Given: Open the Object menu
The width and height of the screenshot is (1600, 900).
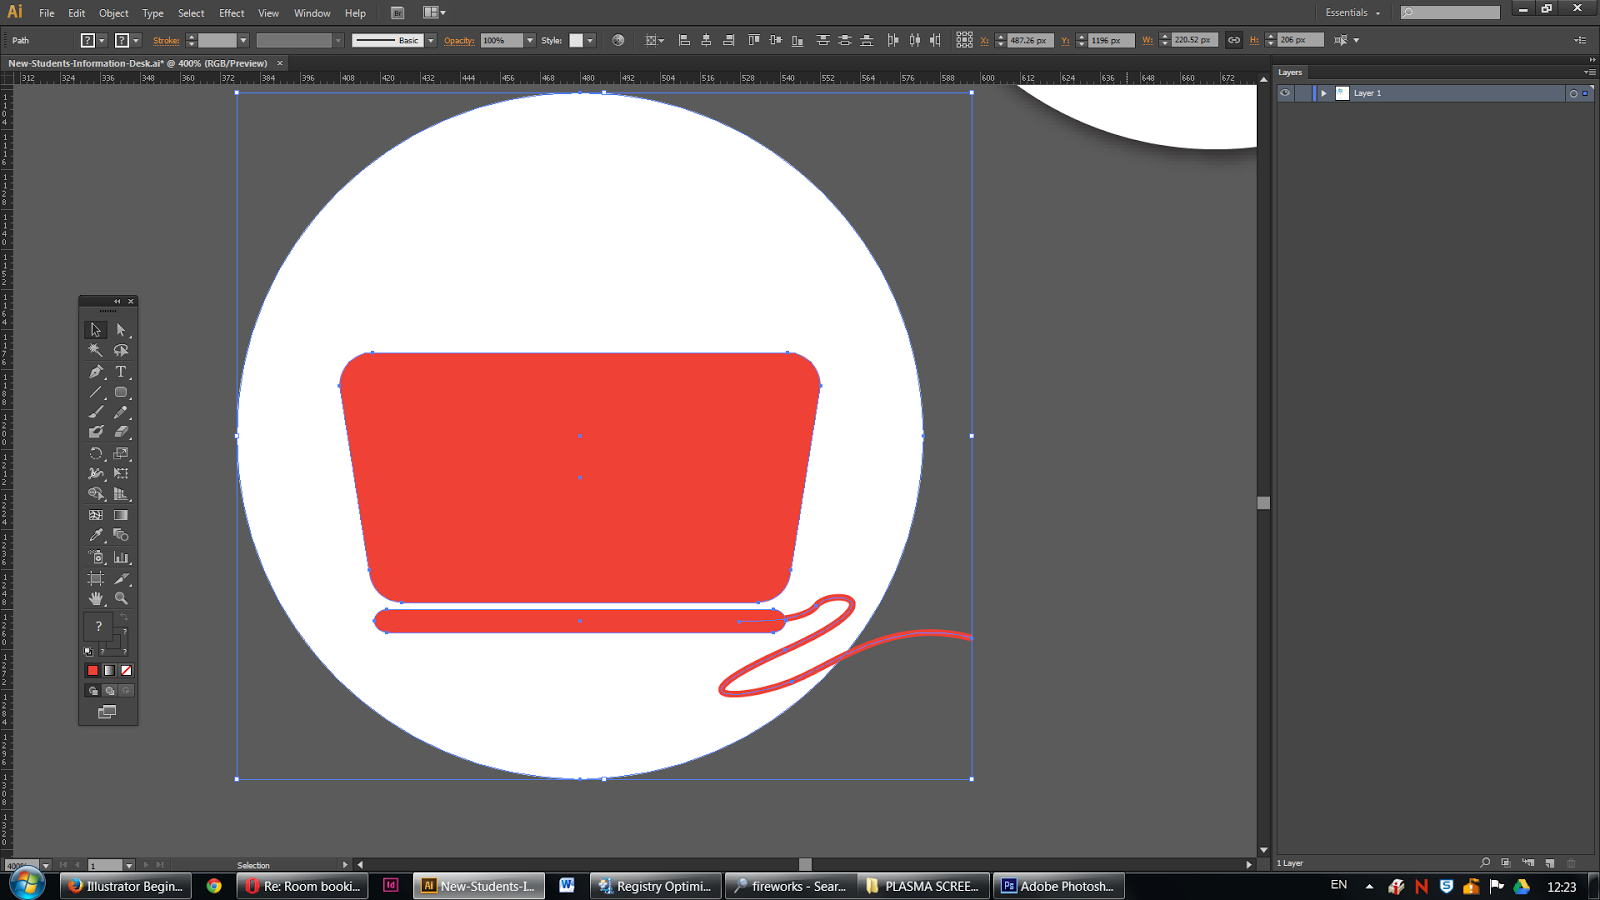Looking at the screenshot, I should tap(113, 13).
